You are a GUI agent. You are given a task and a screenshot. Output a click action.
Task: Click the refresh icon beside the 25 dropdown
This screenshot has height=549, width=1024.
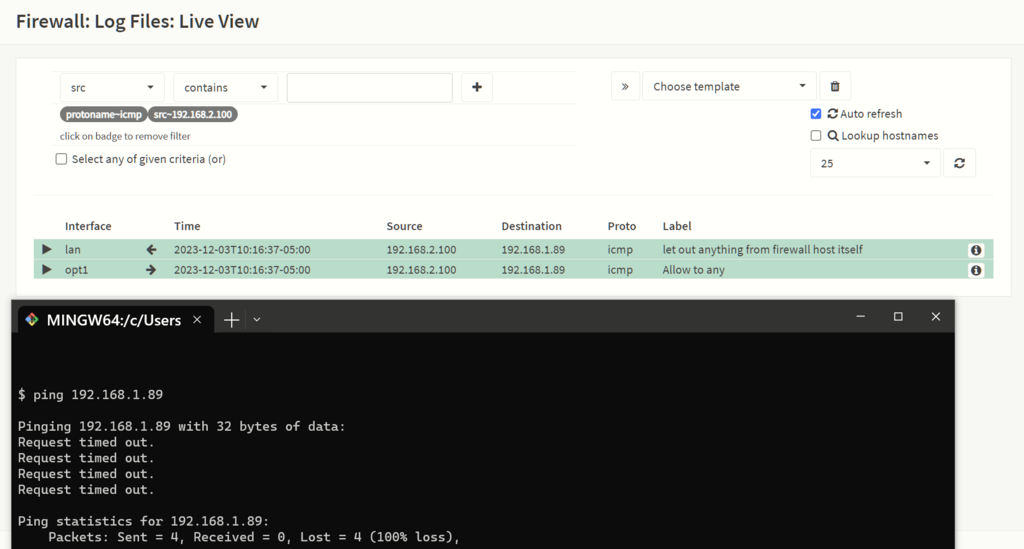coord(959,163)
